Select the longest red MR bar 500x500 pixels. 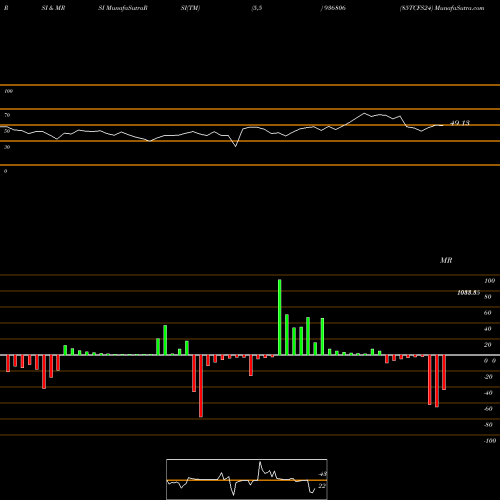(x=201, y=386)
